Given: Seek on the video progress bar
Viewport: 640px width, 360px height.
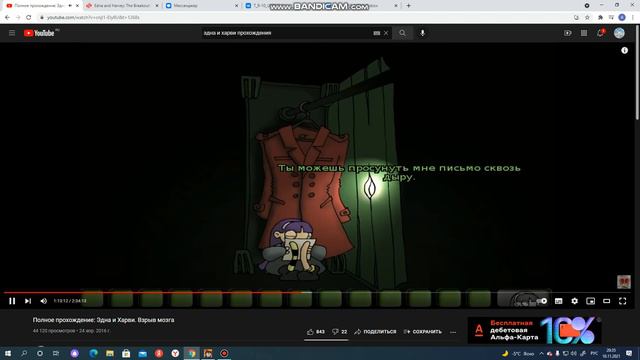Looking at the screenshot, I should (x=317, y=292).
